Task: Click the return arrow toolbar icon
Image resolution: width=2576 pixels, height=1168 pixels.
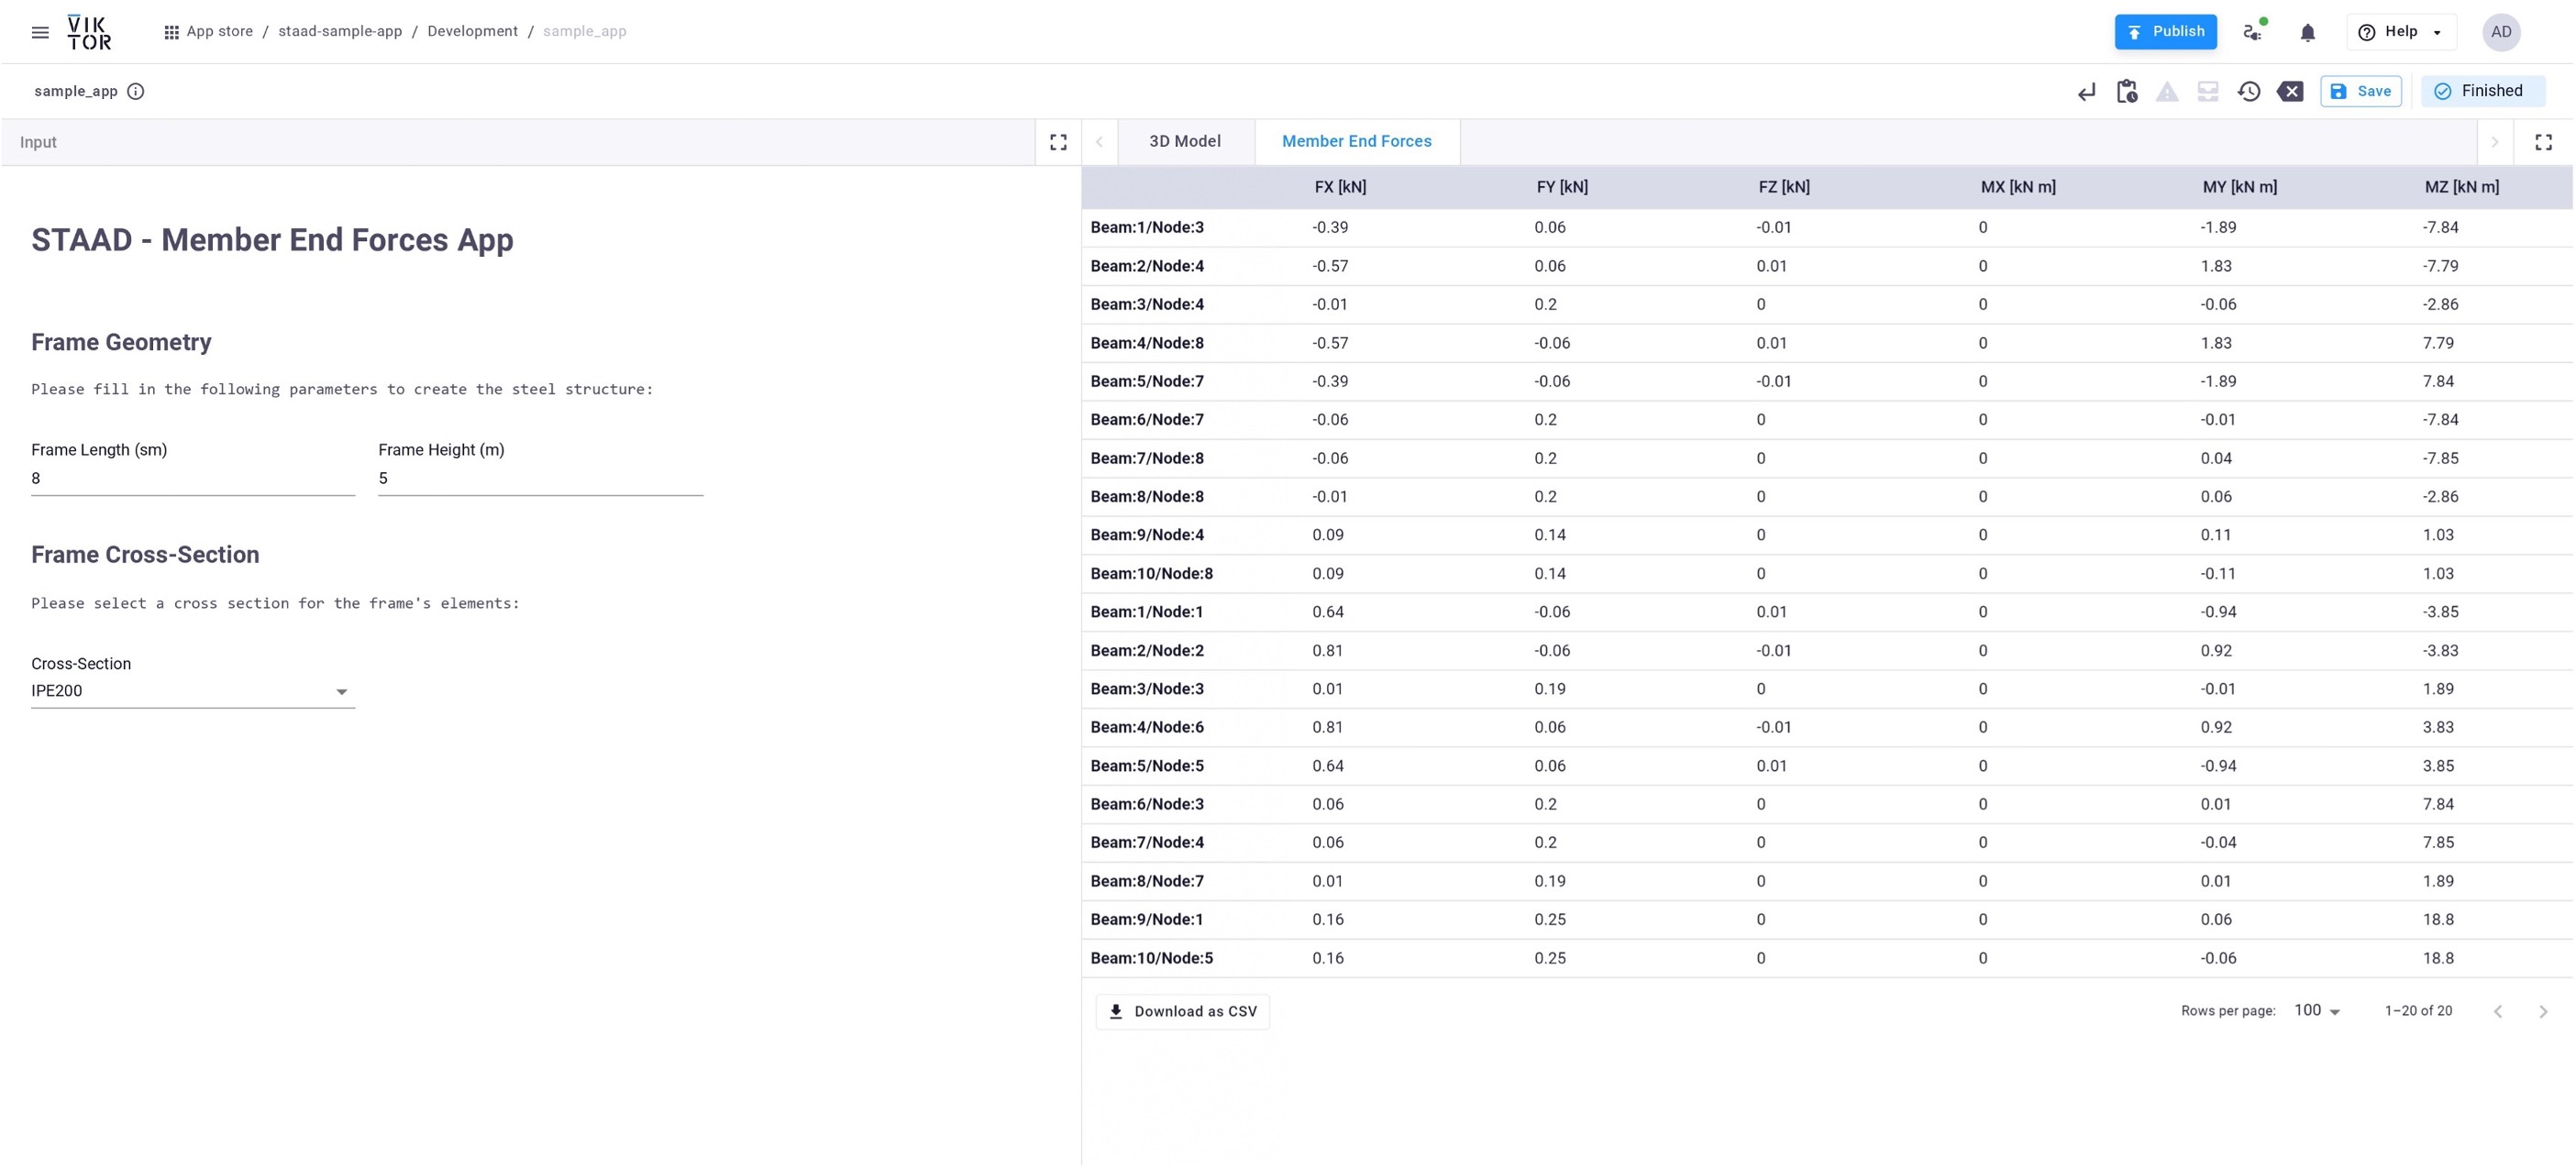Action: click(x=2086, y=92)
